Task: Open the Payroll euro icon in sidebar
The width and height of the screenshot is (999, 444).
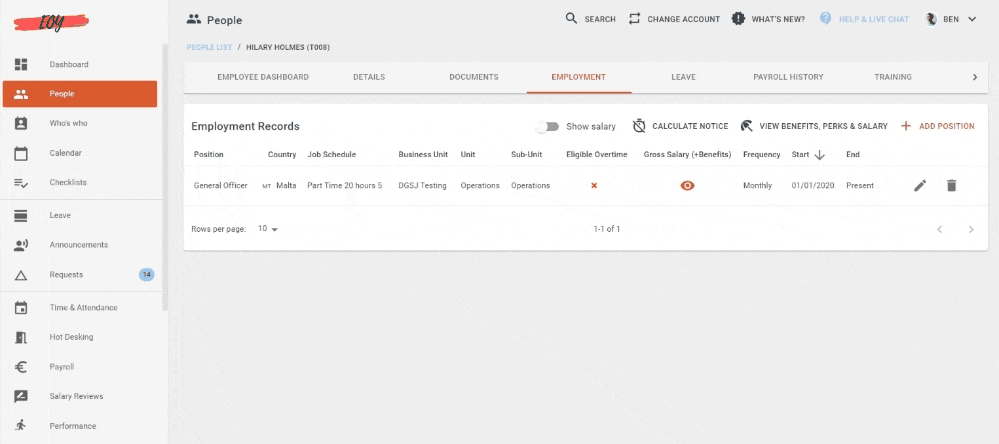Action: click(21, 367)
